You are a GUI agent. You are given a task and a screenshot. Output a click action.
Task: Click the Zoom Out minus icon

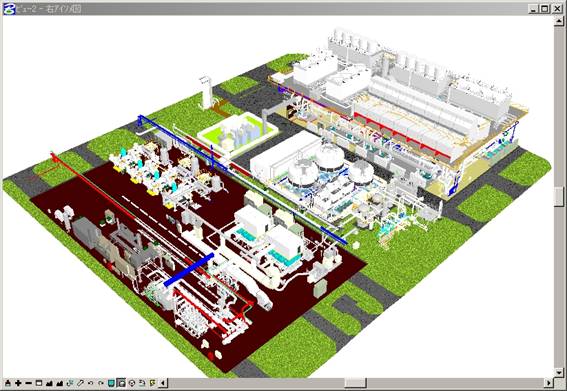click(29, 383)
